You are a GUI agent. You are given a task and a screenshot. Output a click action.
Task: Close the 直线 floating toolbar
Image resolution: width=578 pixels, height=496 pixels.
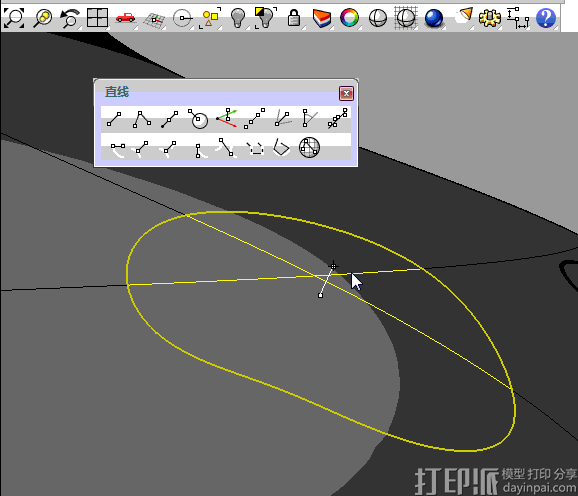point(346,94)
